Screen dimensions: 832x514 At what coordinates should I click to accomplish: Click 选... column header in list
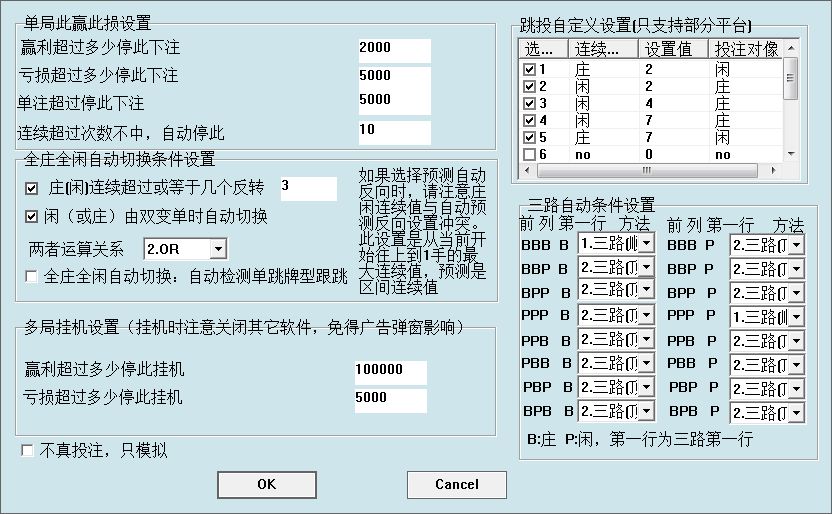(x=543, y=49)
